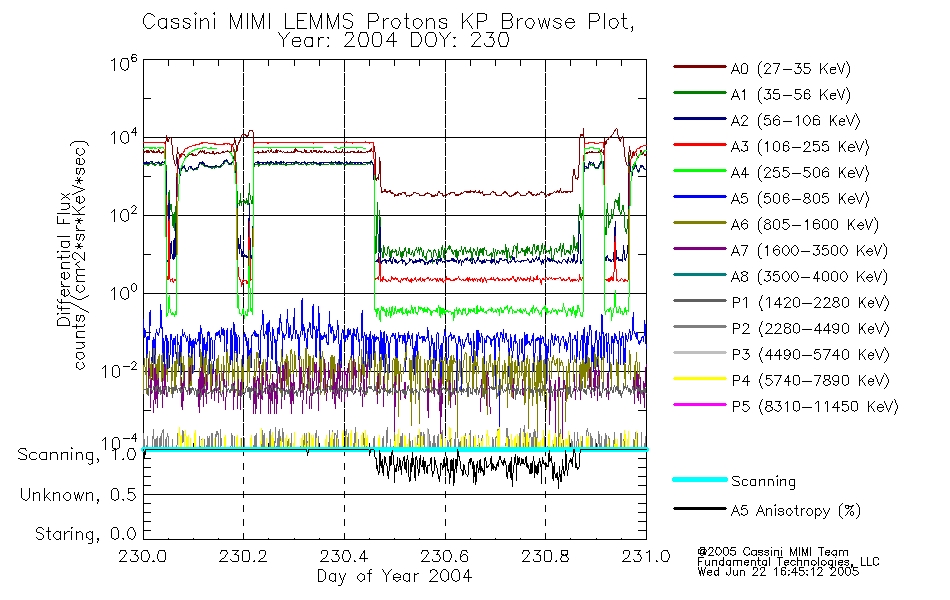Click the A4 (255-506 KeV) legend label
The height and width of the screenshot is (600, 950).
coord(800,173)
